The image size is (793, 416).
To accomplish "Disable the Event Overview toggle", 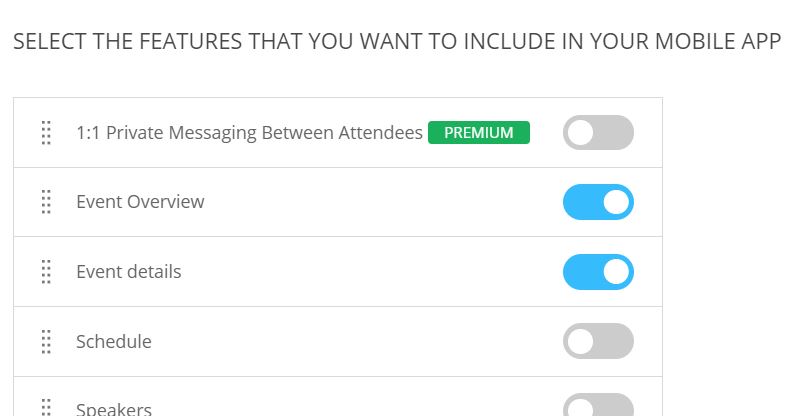I will pyautogui.click(x=598, y=202).
